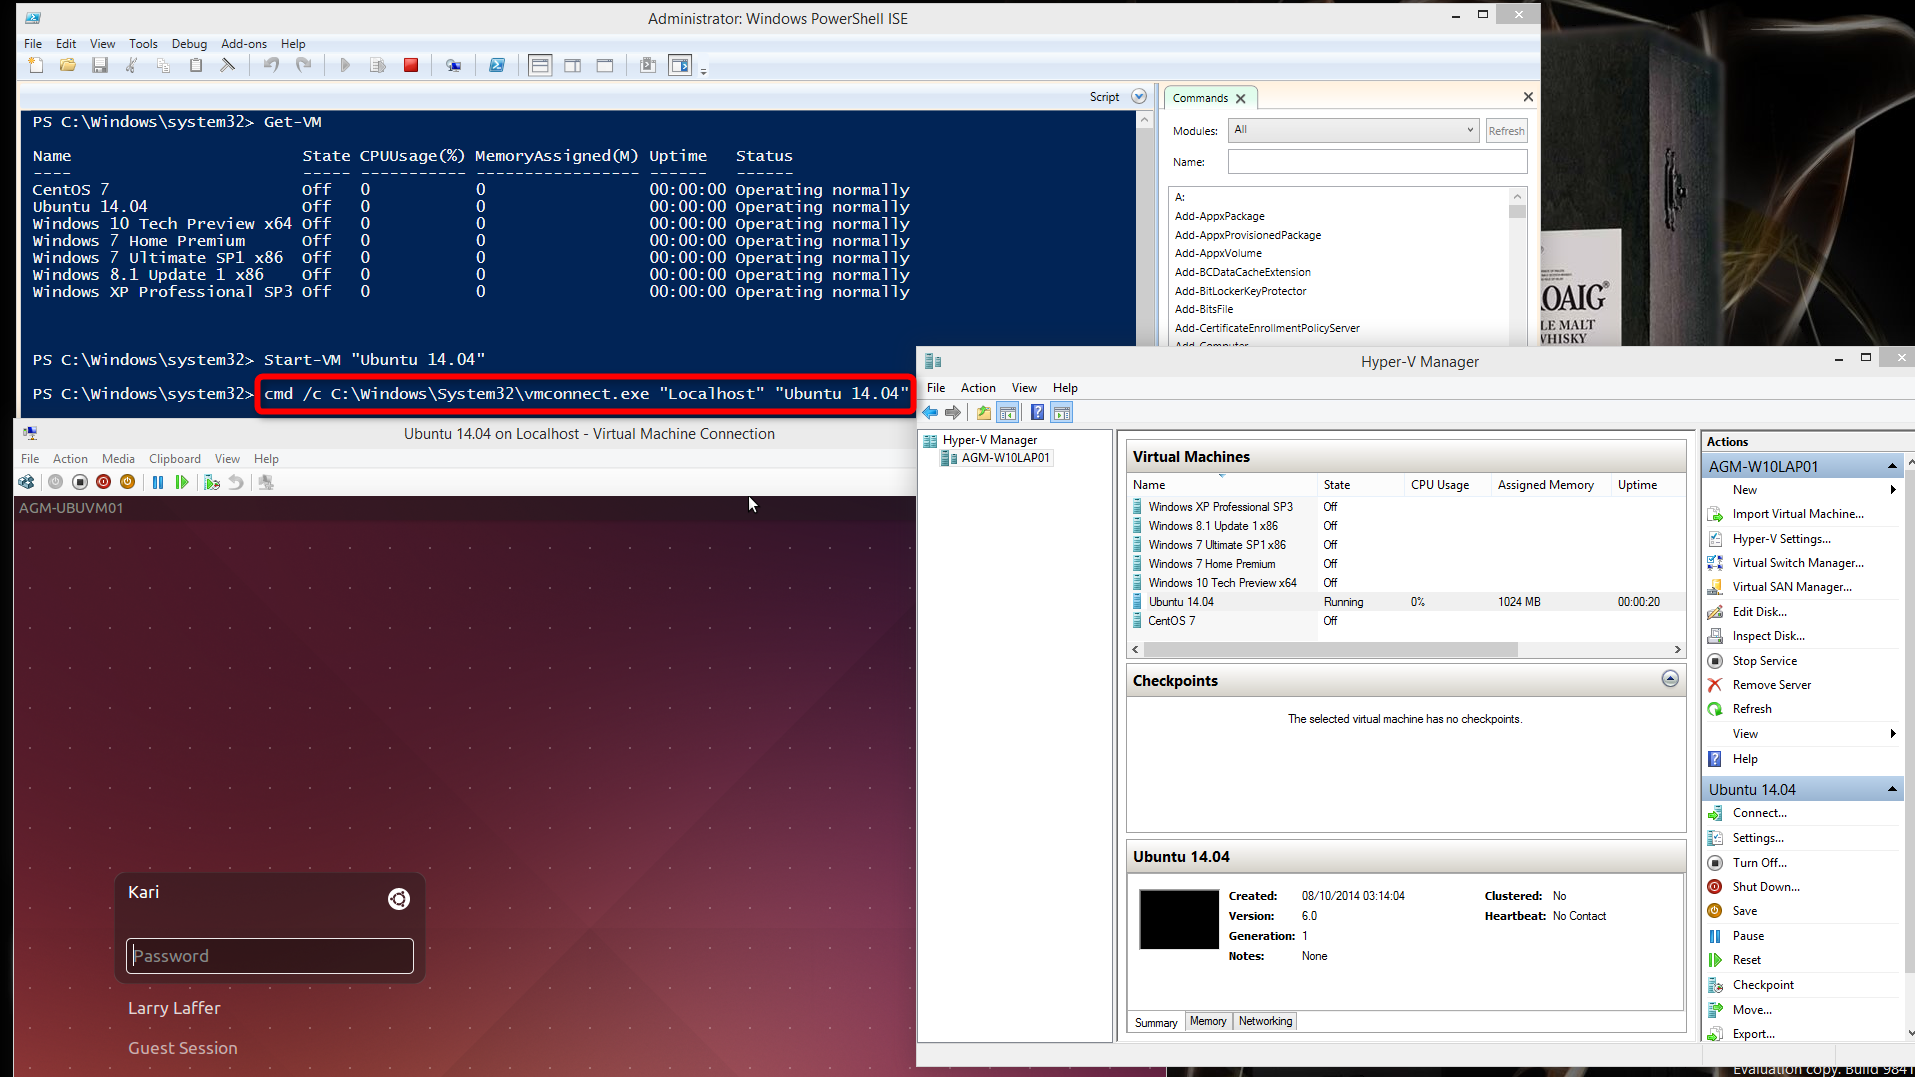Expand View submenu arrow in Actions pane

(x=1893, y=734)
